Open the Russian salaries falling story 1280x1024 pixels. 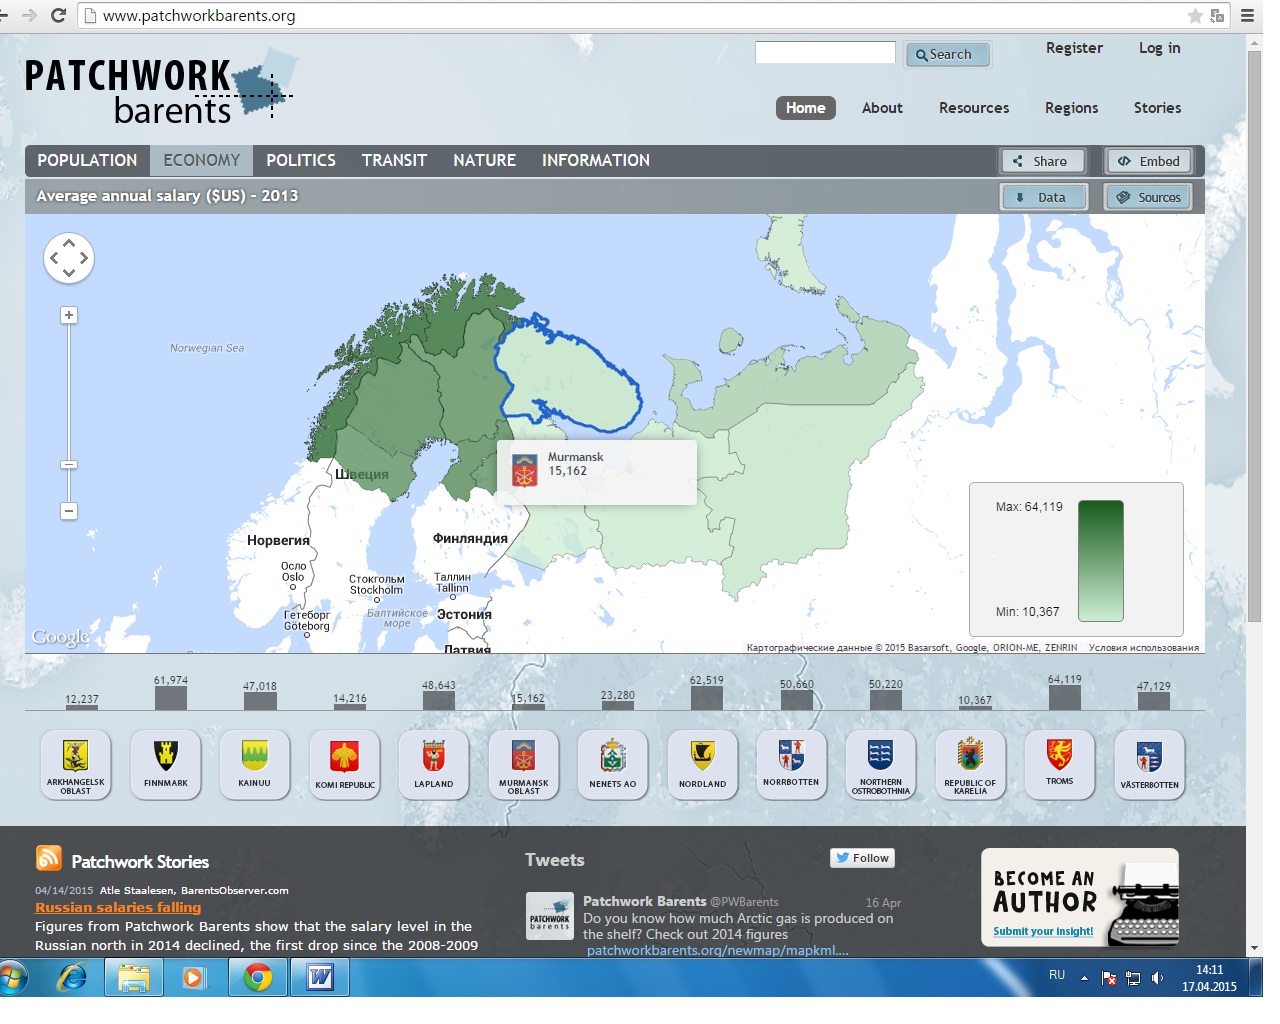(x=118, y=908)
